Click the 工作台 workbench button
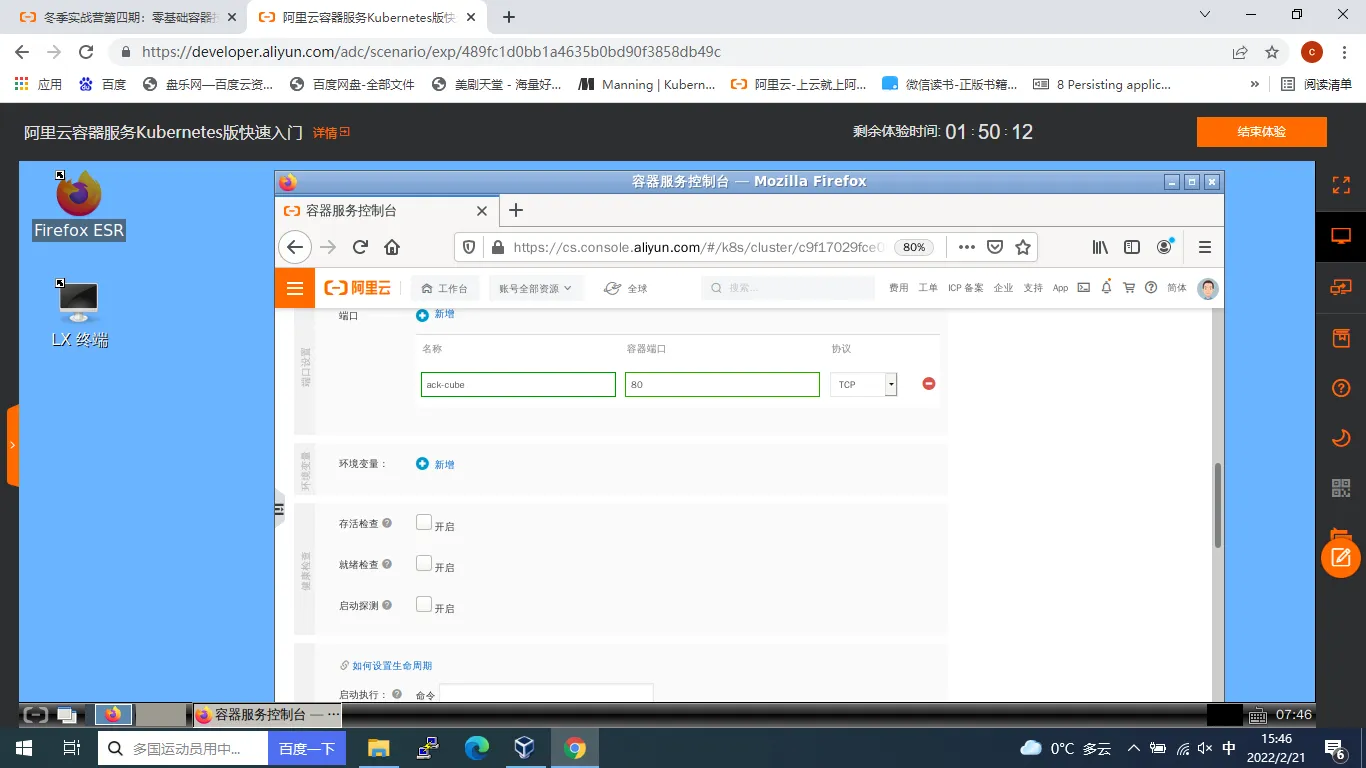Screen dimensions: 1366x768 [x=445, y=288]
